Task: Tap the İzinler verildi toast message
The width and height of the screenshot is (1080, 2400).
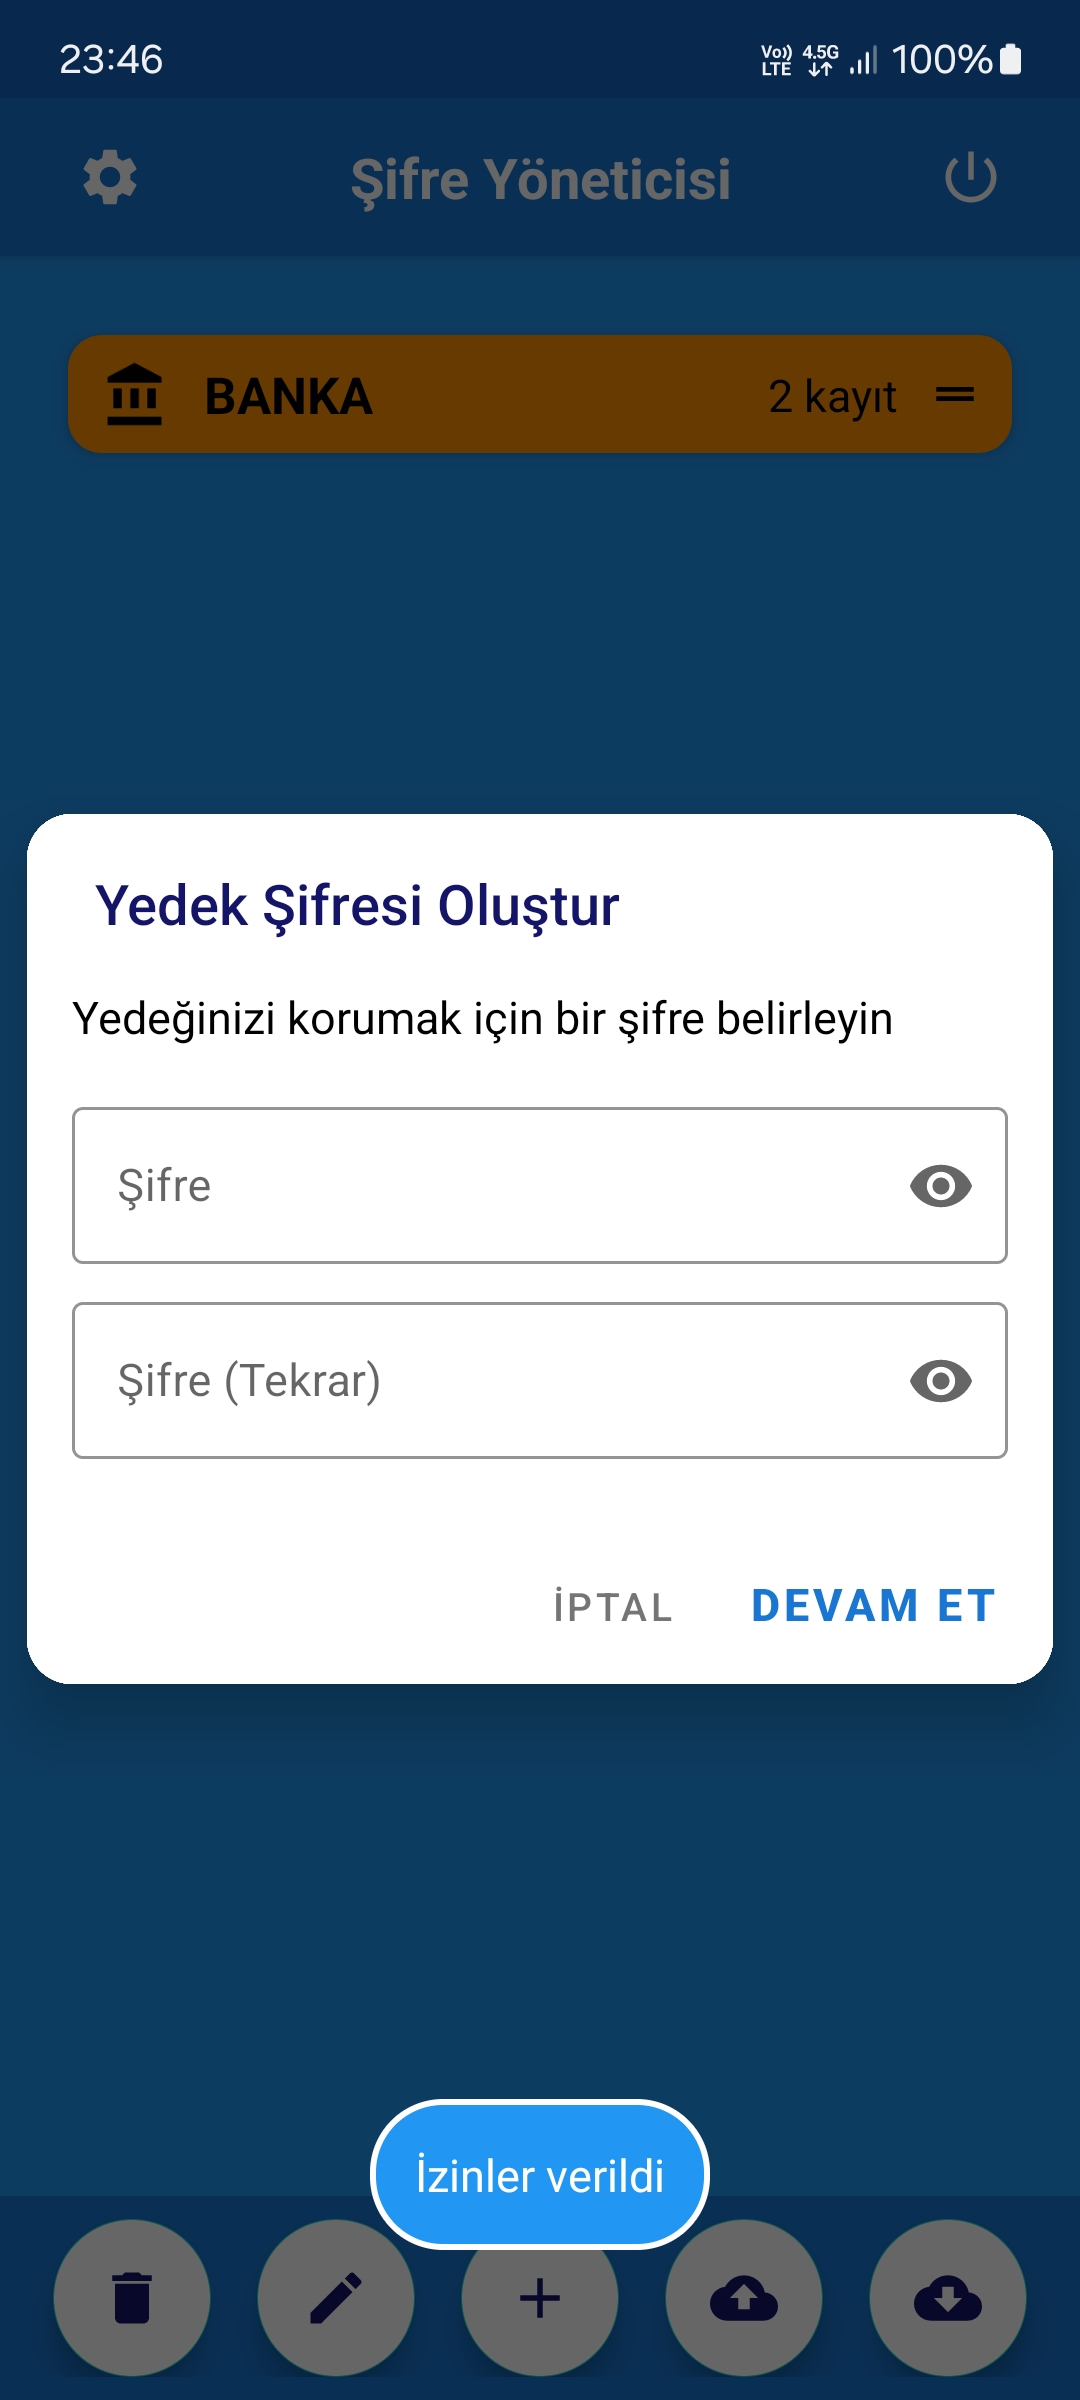Action: (540, 2175)
